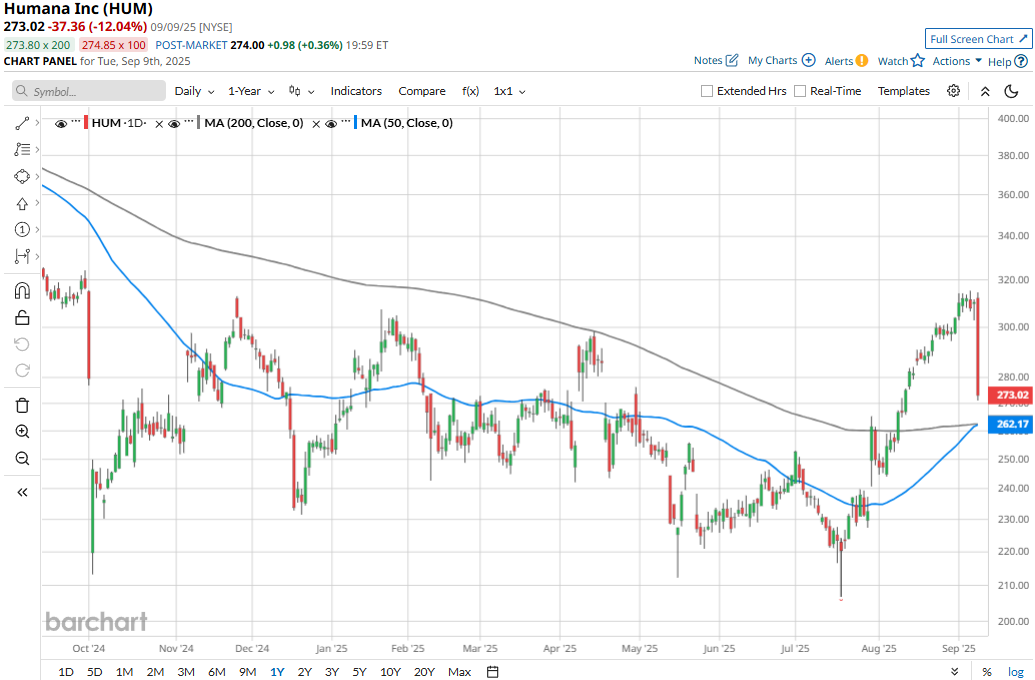Click the 273.02 price axis label
This screenshot has width=1035, height=680.
pos(1010,395)
